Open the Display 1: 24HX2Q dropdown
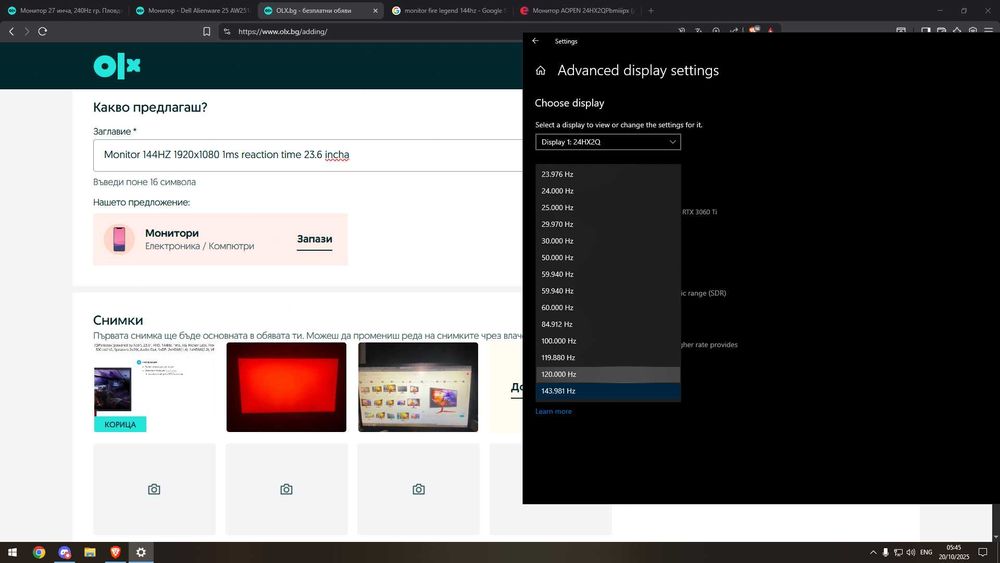Viewport: 1000px width, 563px height. (608, 142)
